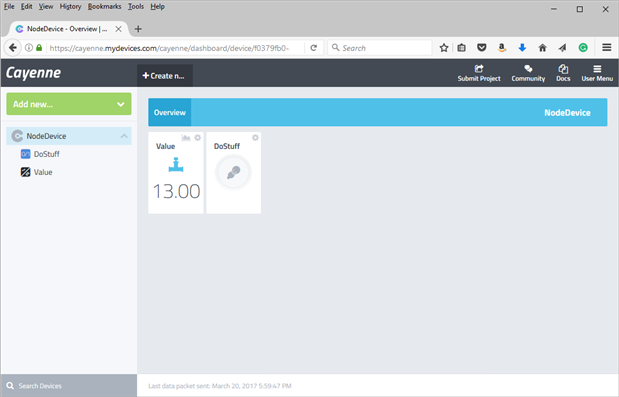
Task: Click the green padlock security icon
Action: (39, 48)
